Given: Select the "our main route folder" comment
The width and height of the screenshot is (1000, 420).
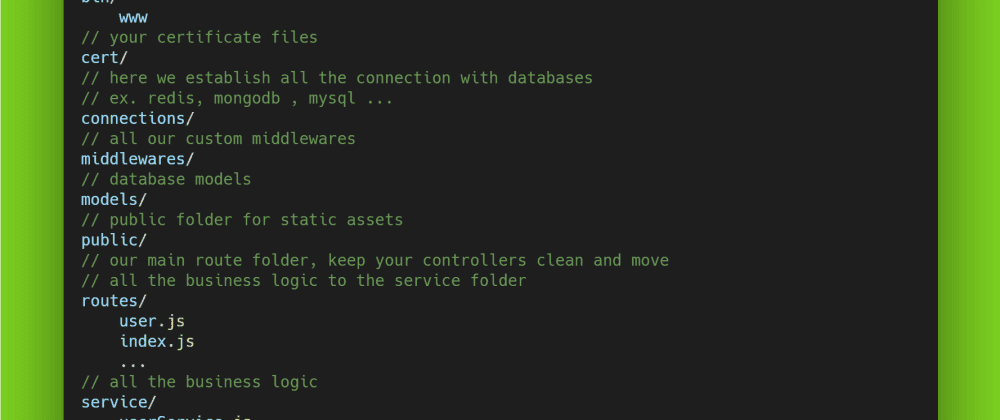Looking at the screenshot, I should point(375,260).
